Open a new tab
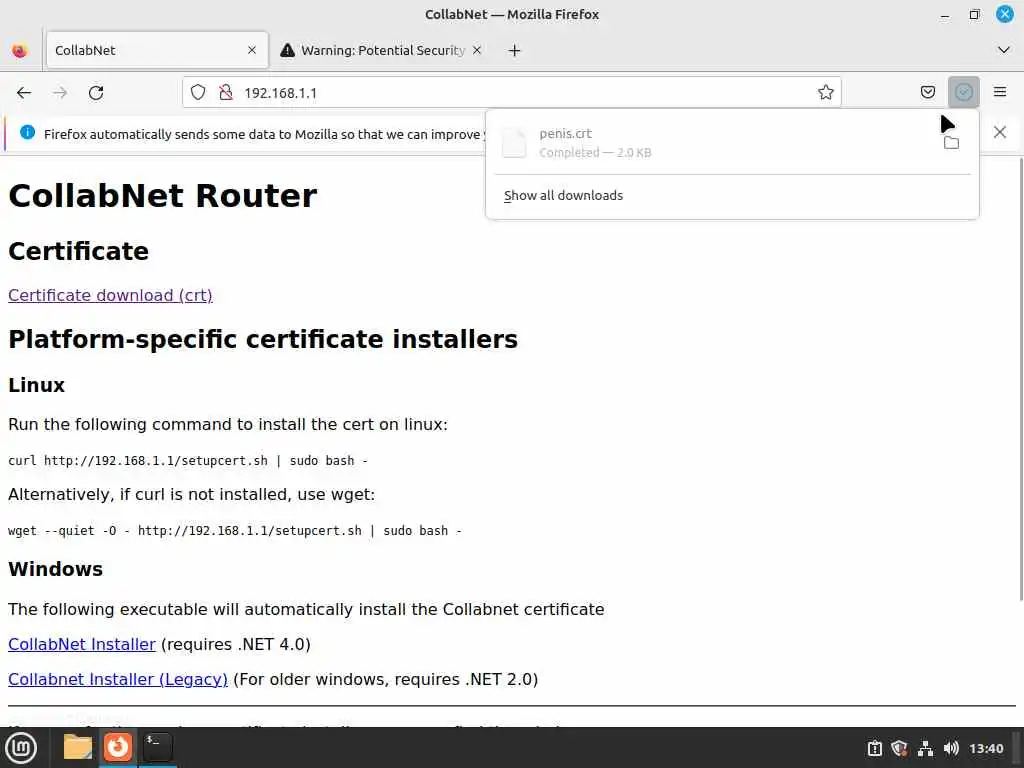Viewport: 1024px width, 768px height. tap(515, 50)
